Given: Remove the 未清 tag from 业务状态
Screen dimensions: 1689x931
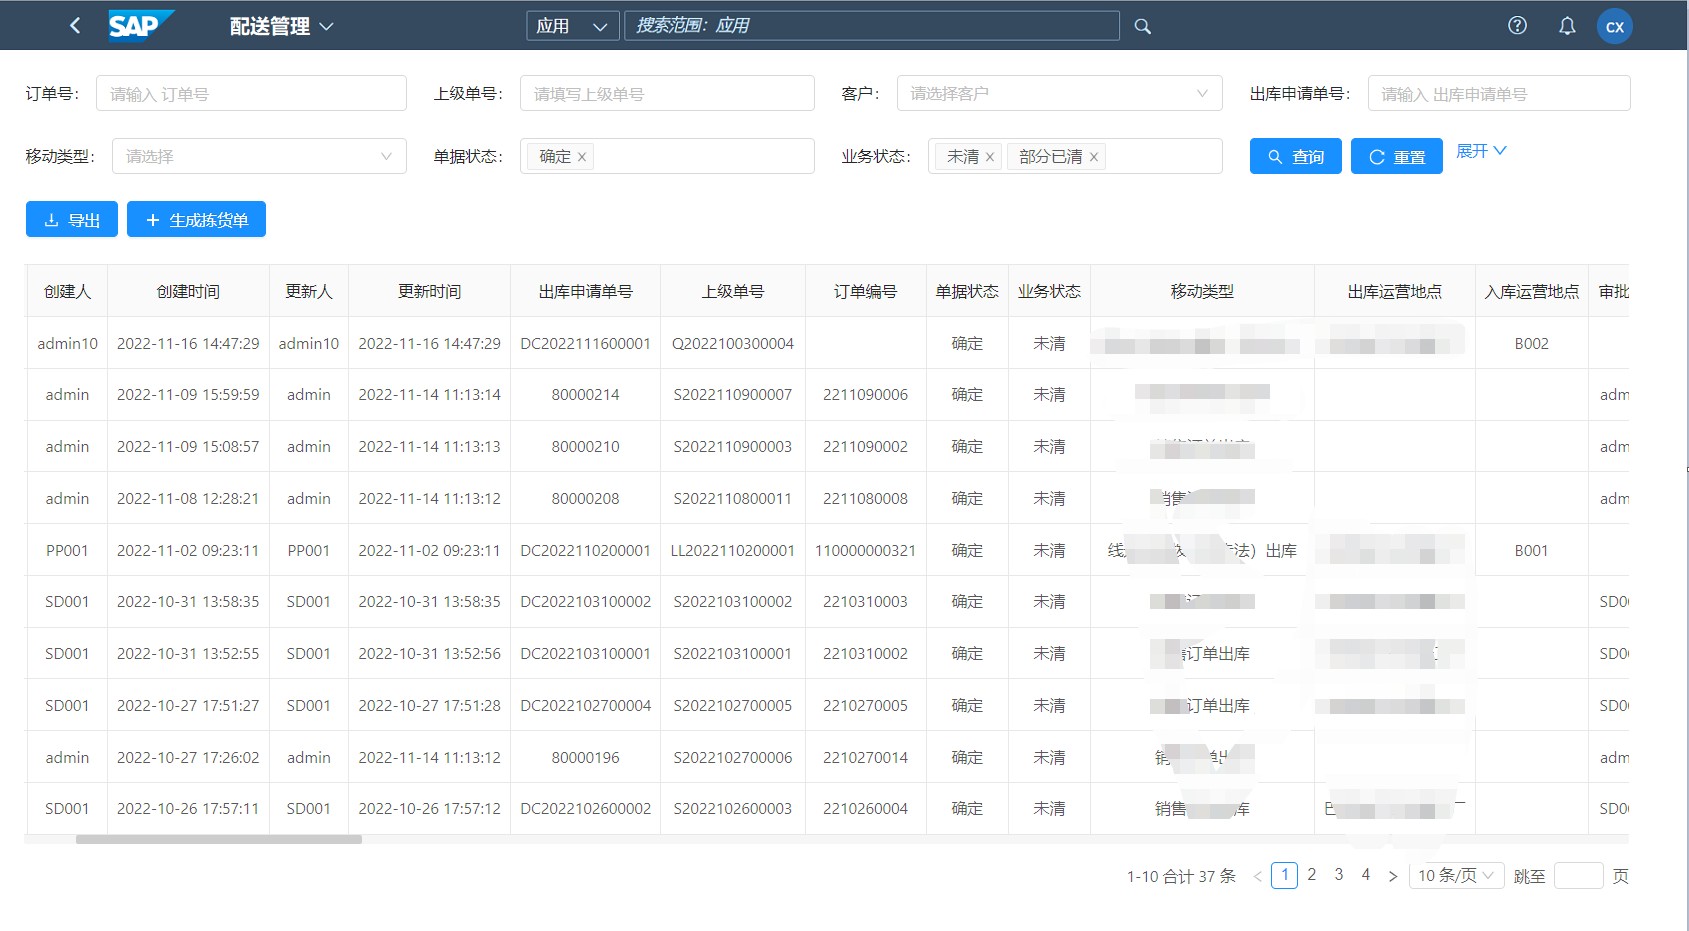Looking at the screenshot, I should tap(990, 157).
